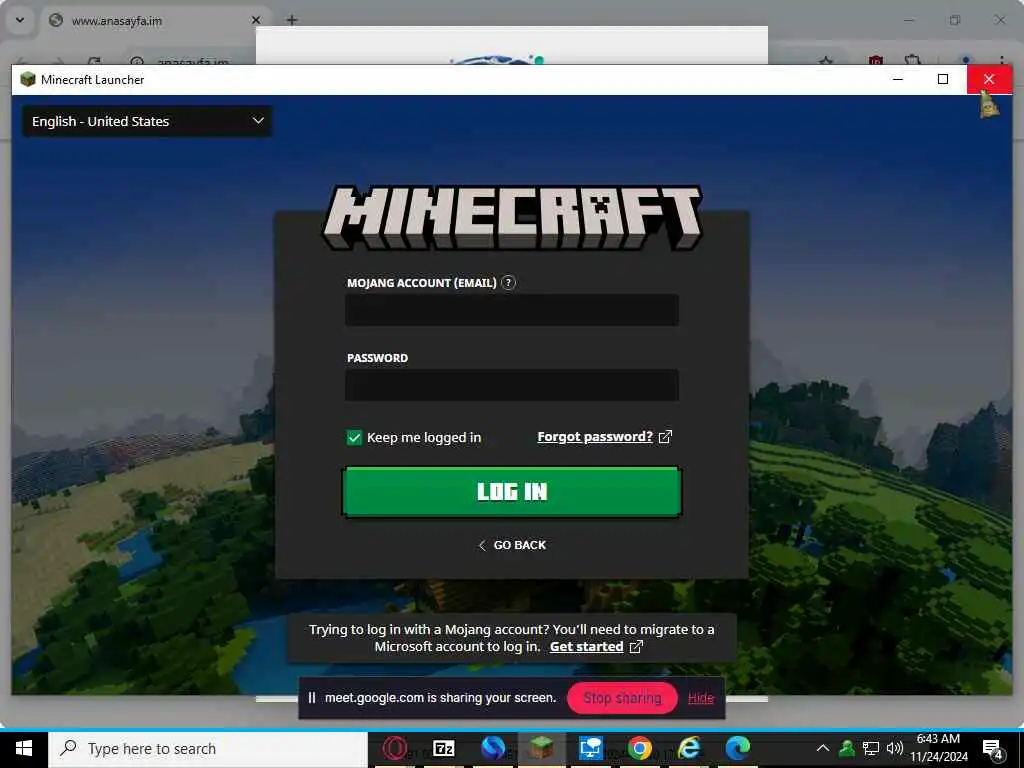Open the browser tab search dropdown arrow
1024x768 pixels.
point(20,20)
